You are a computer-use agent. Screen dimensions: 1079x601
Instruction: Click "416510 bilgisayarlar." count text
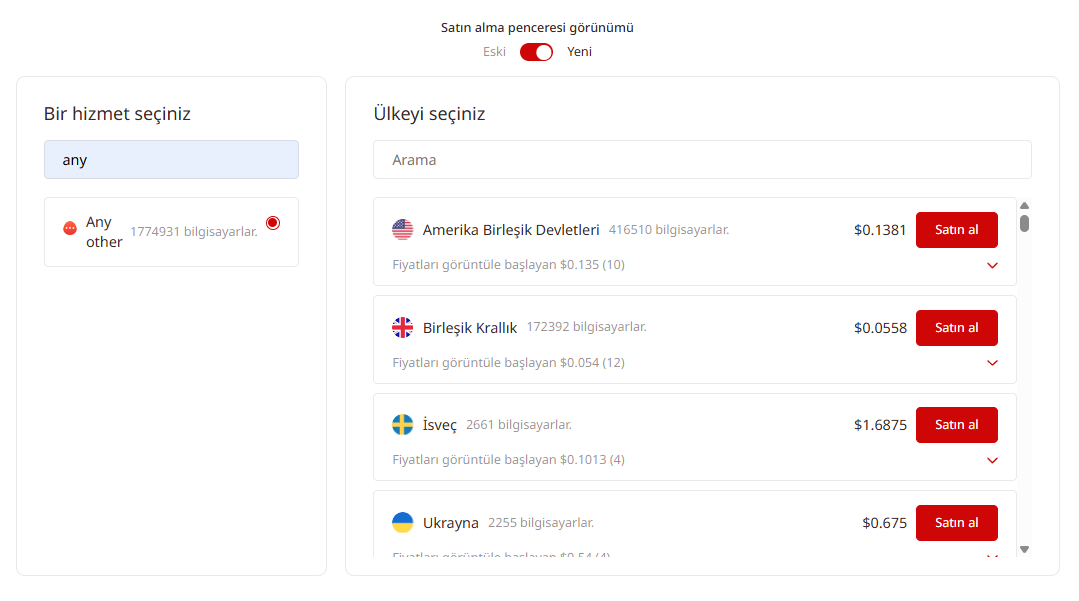[x=669, y=230]
